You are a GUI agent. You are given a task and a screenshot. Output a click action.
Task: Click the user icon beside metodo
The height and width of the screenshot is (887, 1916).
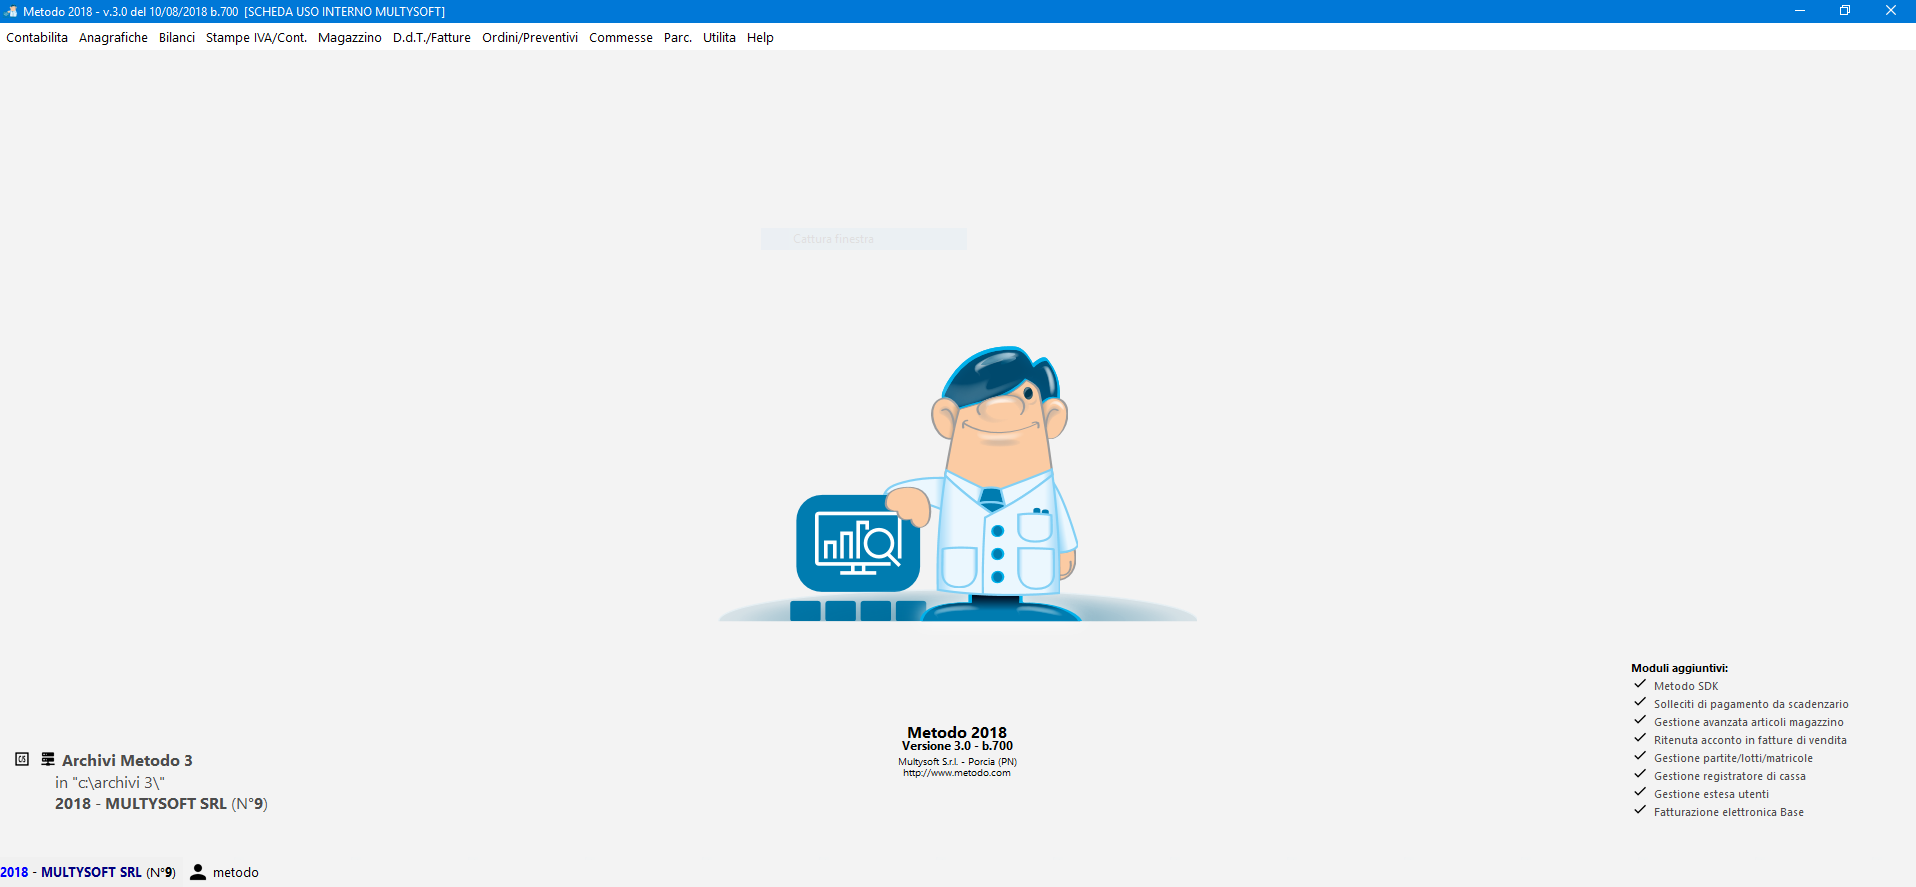(x=198, y=872)
